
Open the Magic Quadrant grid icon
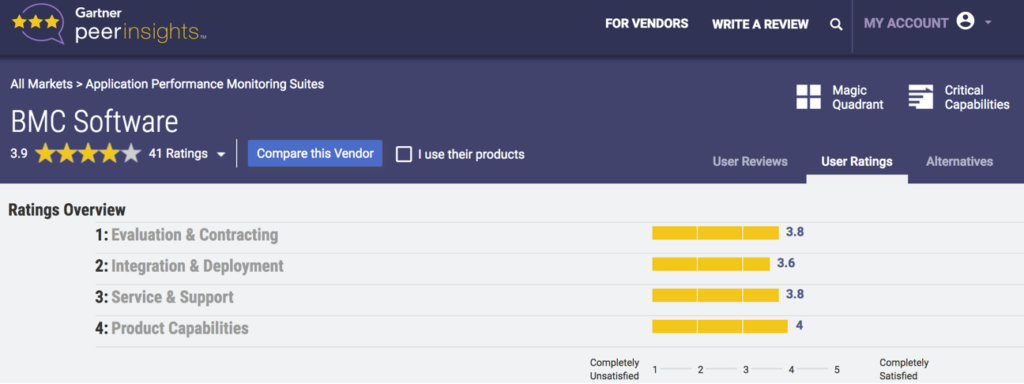coord(808,97)
